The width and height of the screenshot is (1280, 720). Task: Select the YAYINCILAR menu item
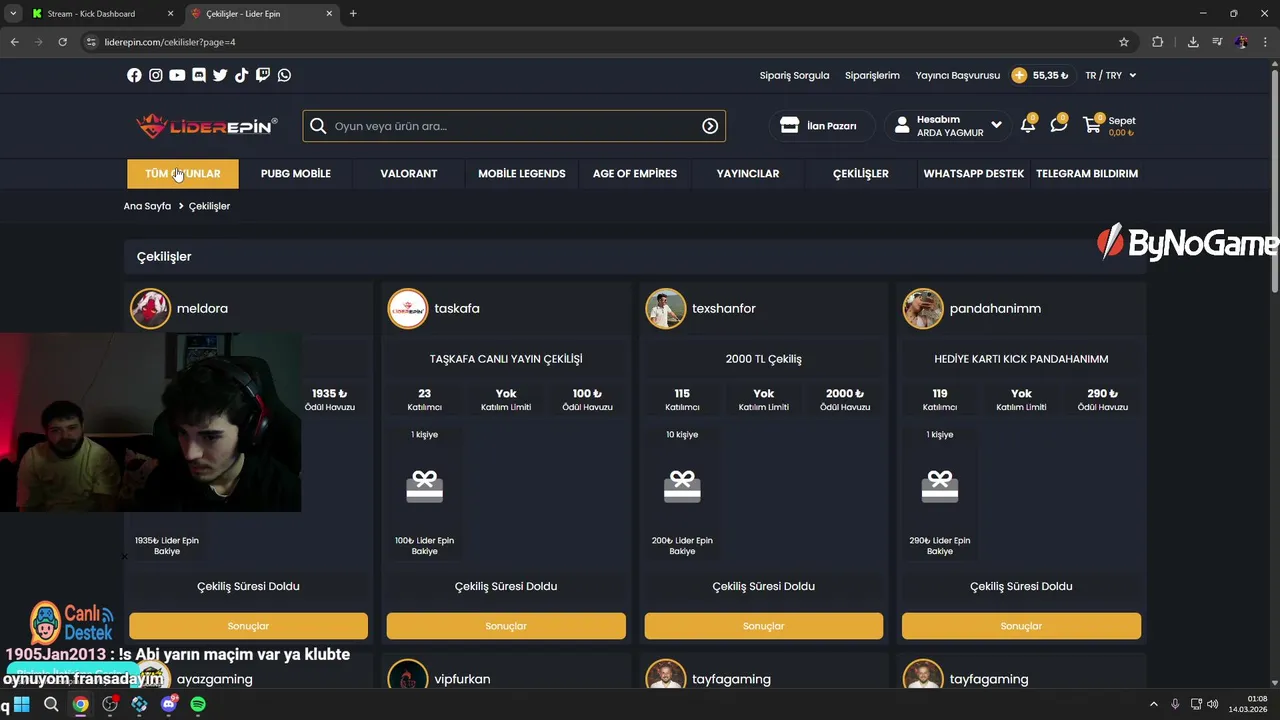pos(748,173)
